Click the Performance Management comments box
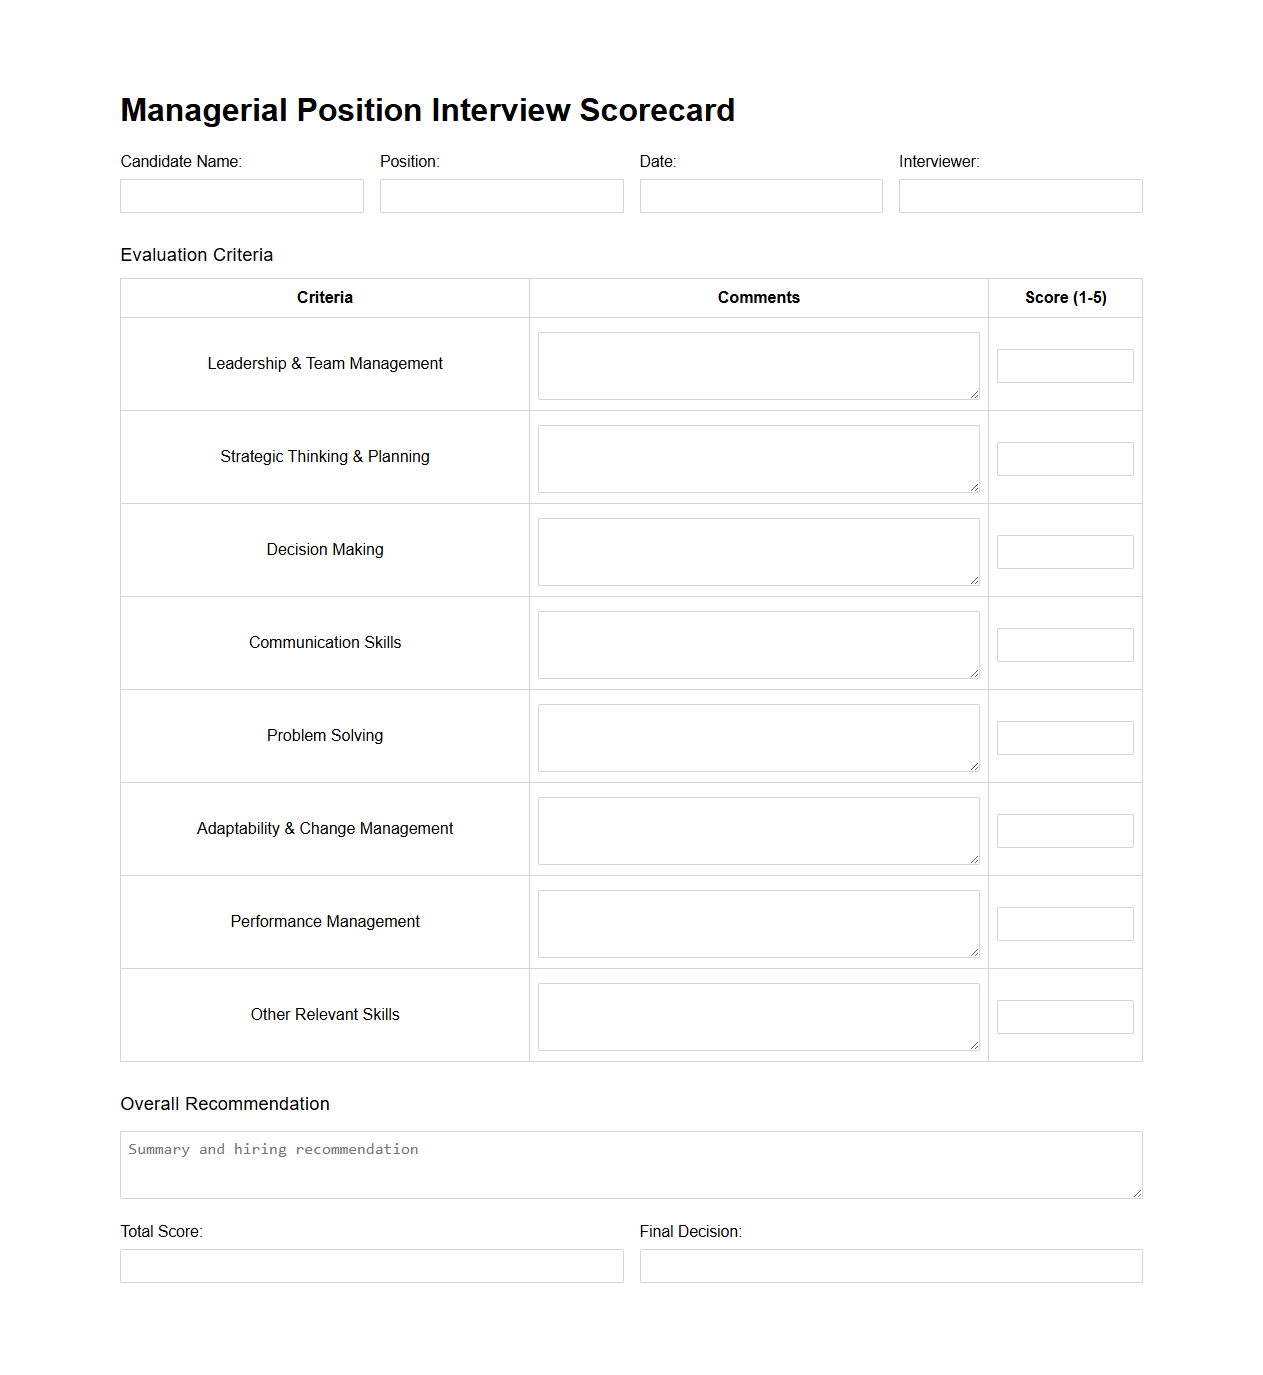1263x1375 pixels. click(x=758, y=923)
